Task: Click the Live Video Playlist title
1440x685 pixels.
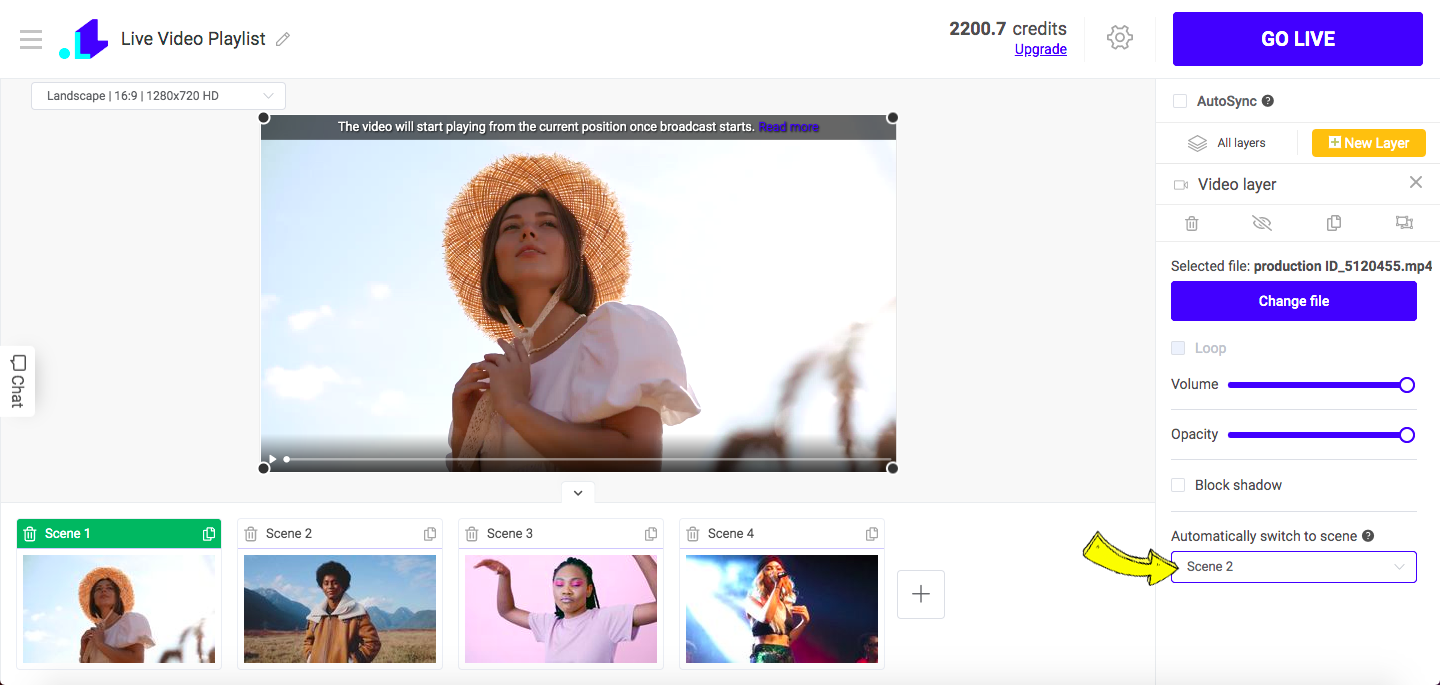Action: tap(193, 39)
